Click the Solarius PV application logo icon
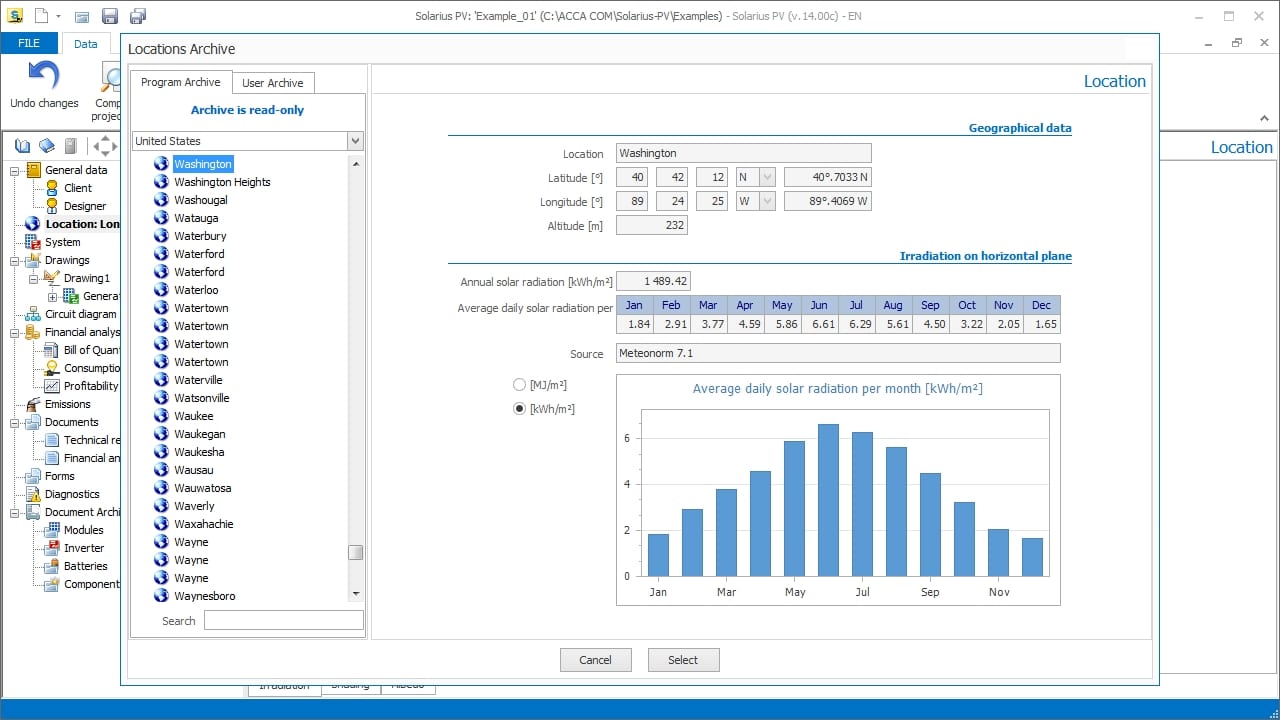 [15, 16]
